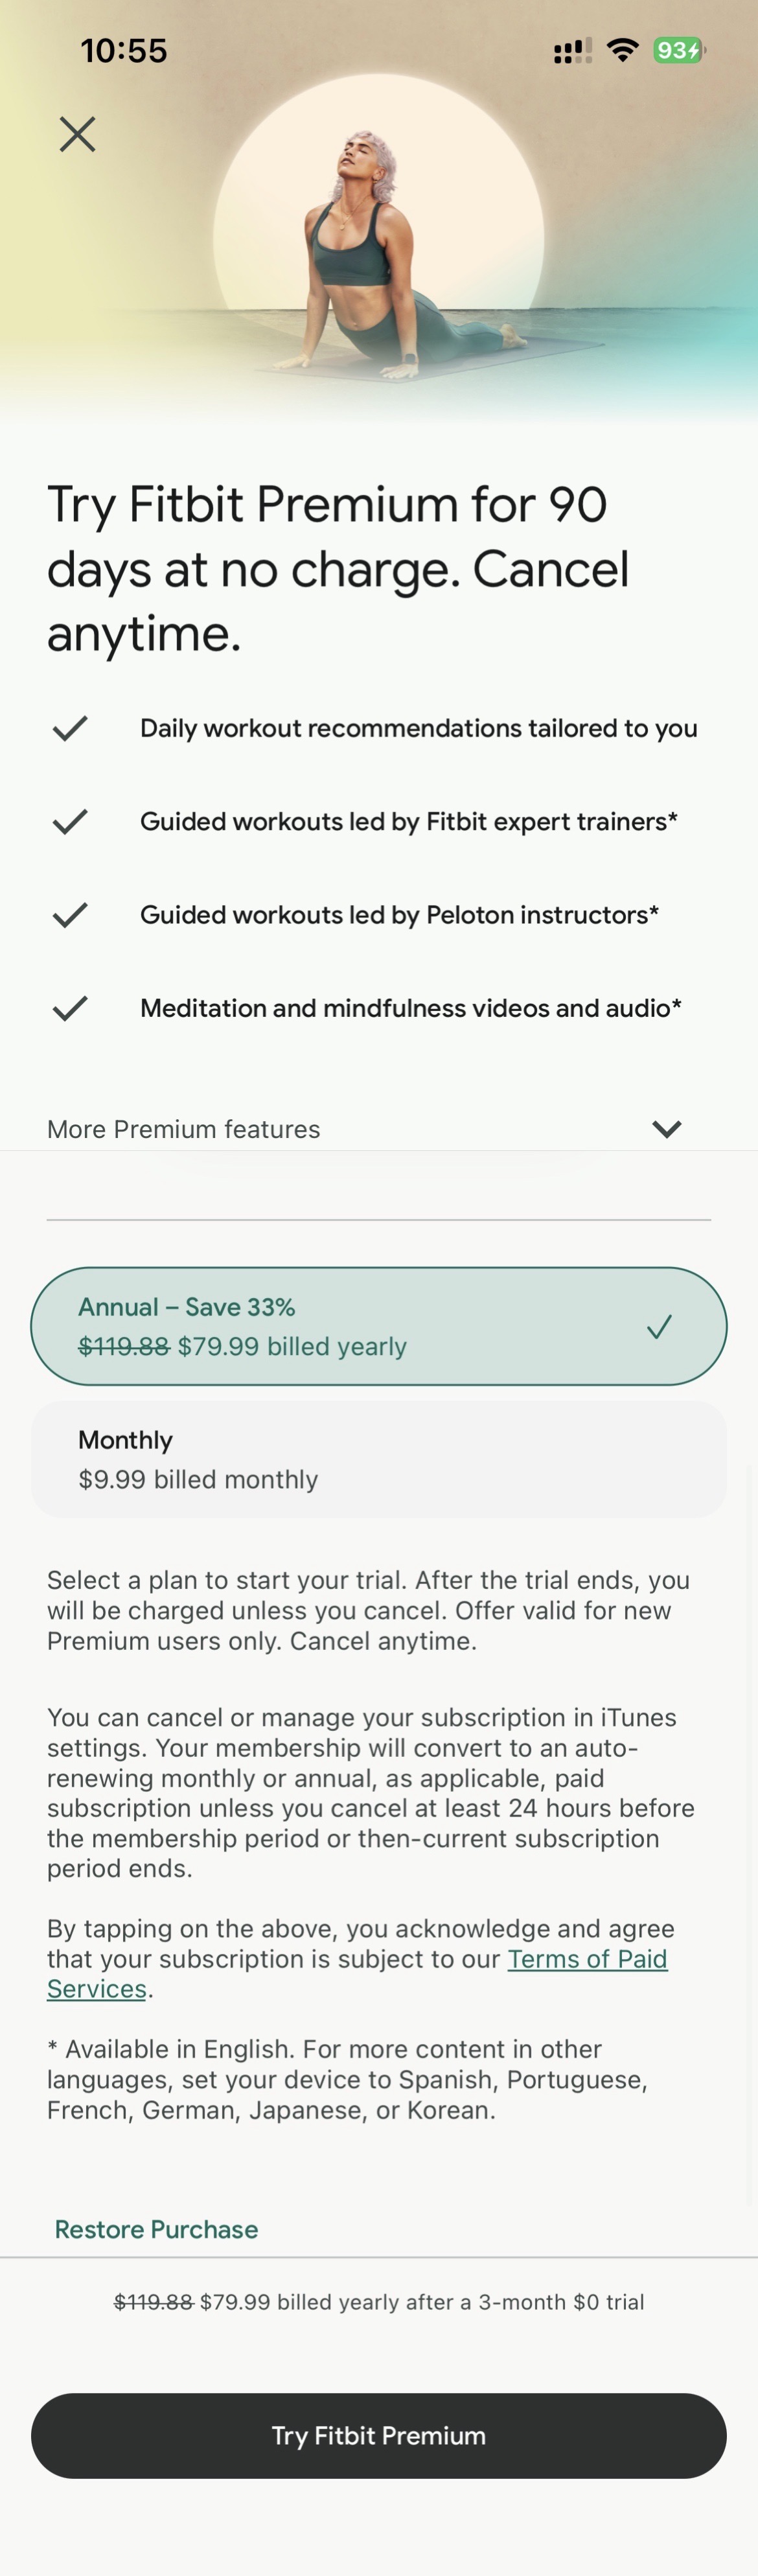This screenshot has height=2576, width=758.
Task: Open the More Premium features section
Action: (x=184, y=1129)
